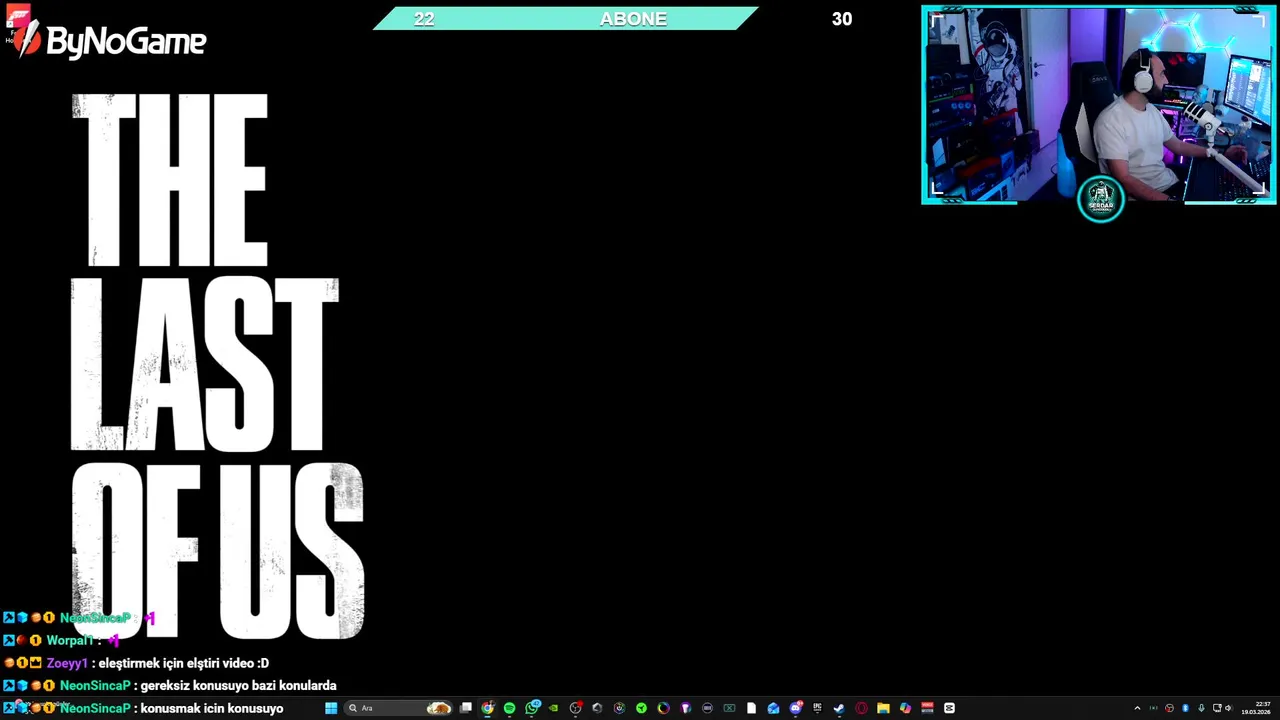Open Opera GX browser from the taskbar
The image size is (1280, 720).
tap(861, 708)
